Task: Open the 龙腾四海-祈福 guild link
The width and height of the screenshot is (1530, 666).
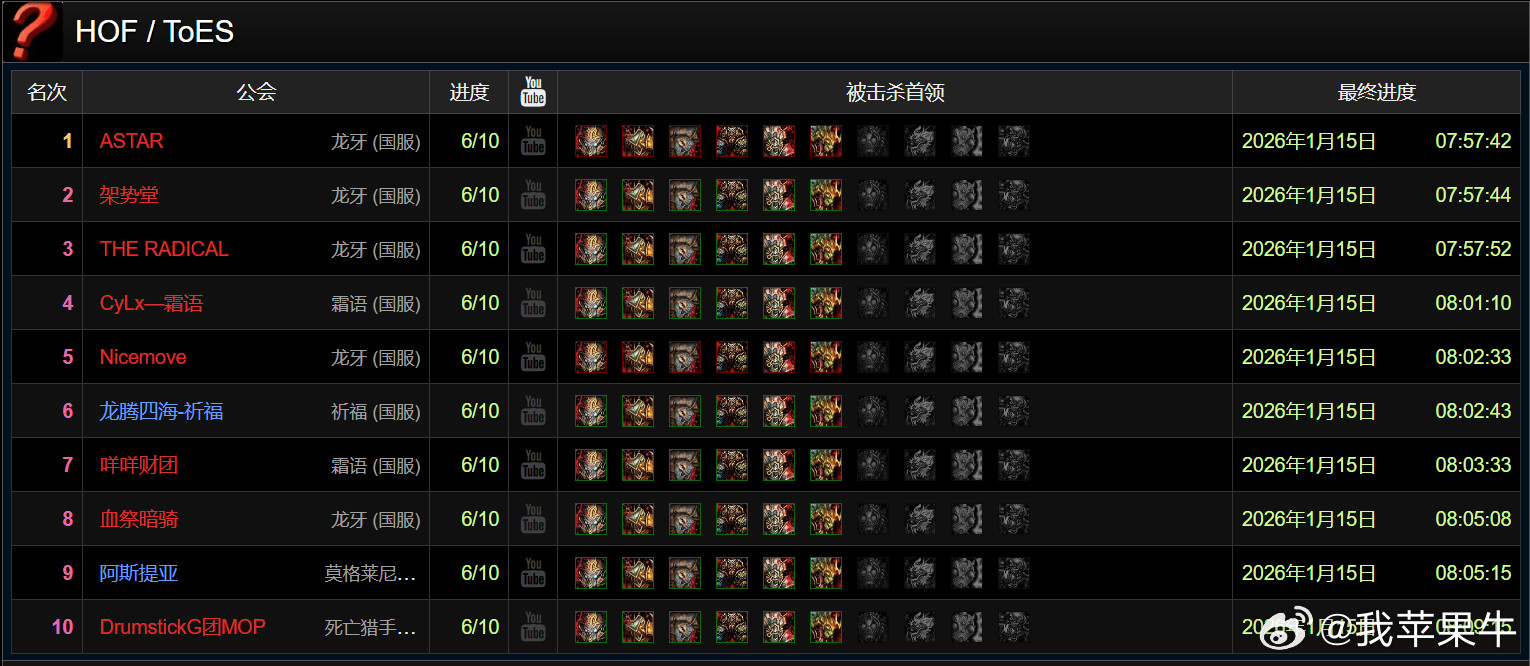Action: (x=161, y=411)
